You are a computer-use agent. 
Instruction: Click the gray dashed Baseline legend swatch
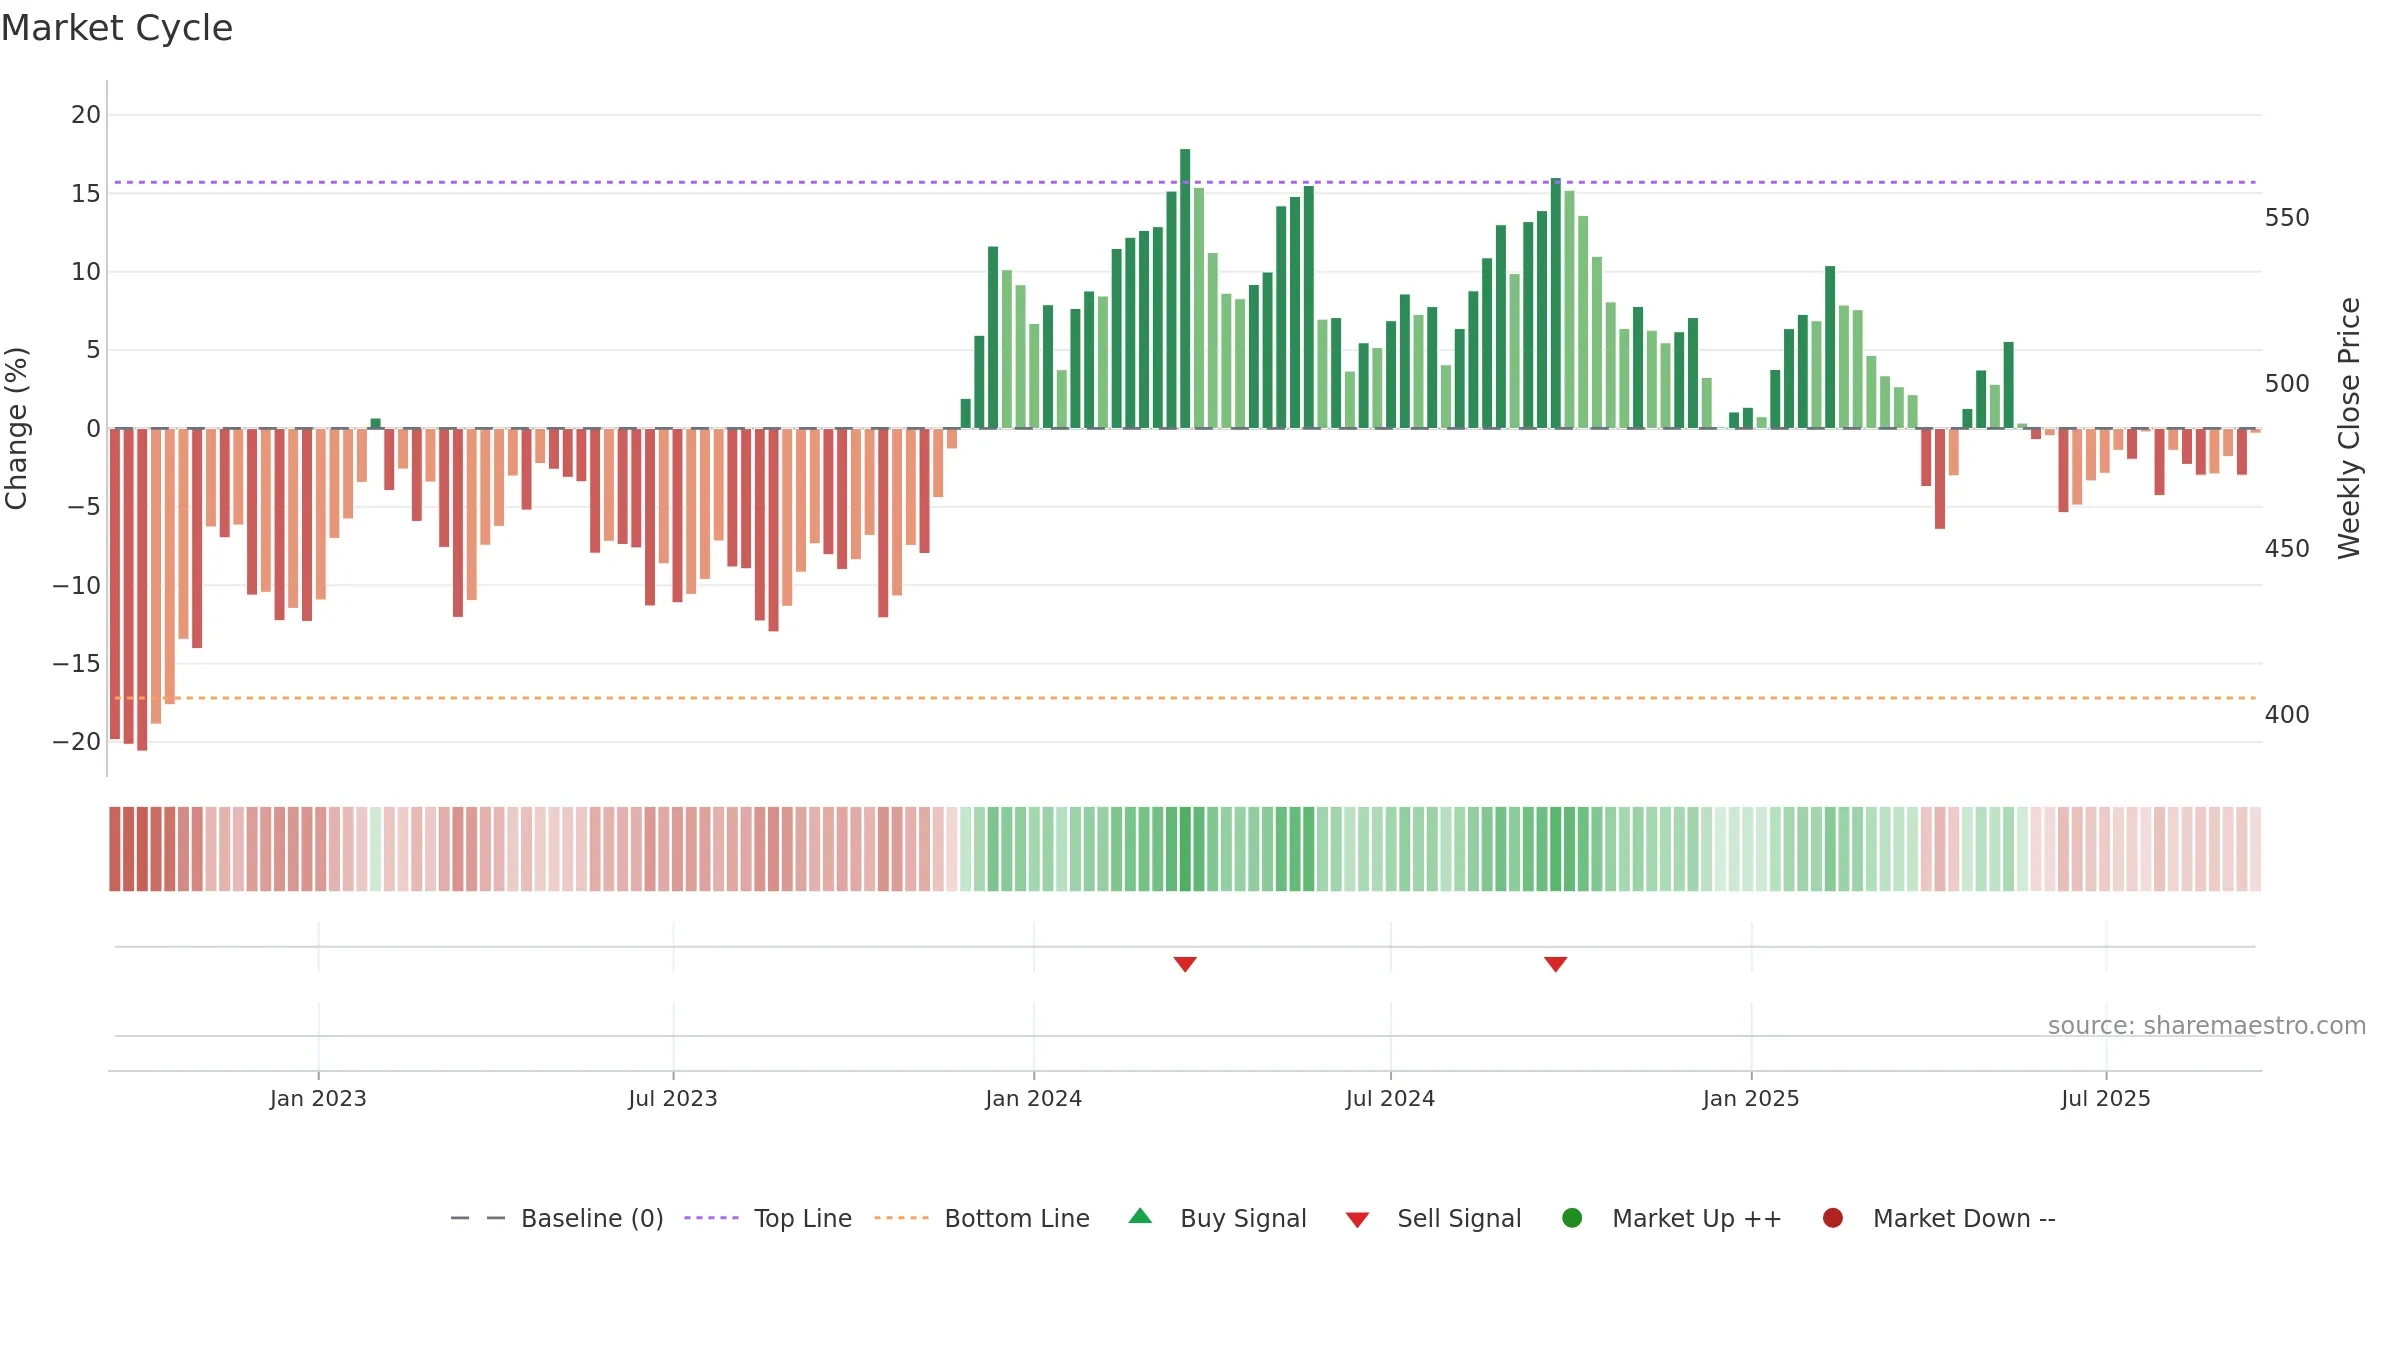(478, 1218)
